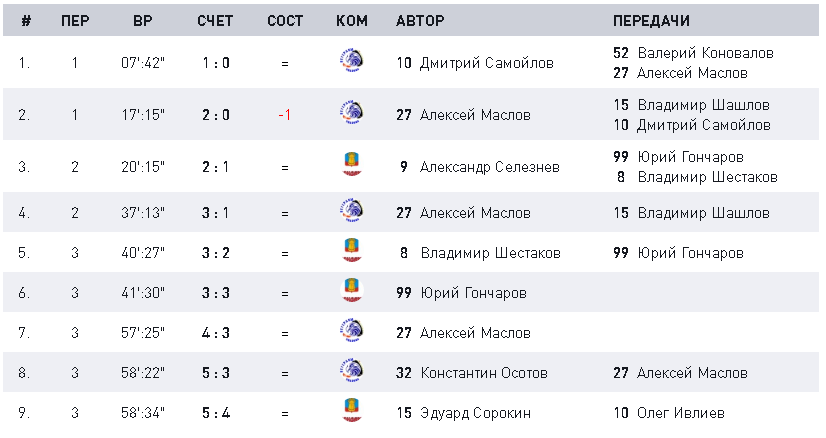The height and width of the screenshot is (438, 826).
Task: Click the АВТОР column header
Action: pos(420,21)
